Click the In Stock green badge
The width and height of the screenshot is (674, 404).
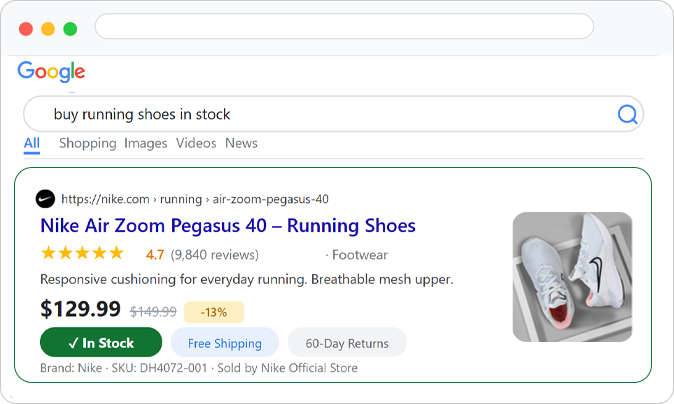[x=101, y=342]
